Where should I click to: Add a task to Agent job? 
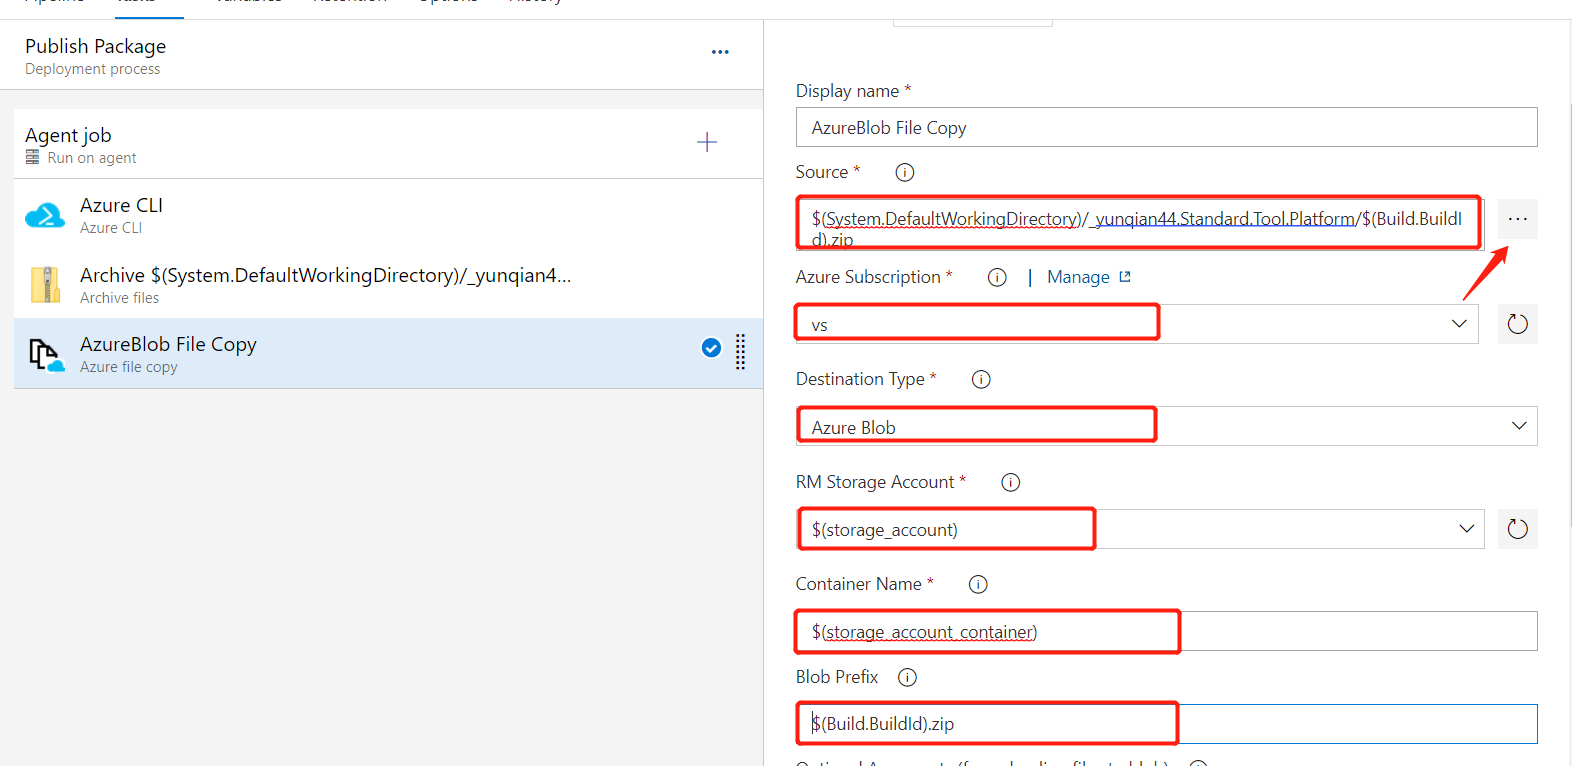click(707, 142)
